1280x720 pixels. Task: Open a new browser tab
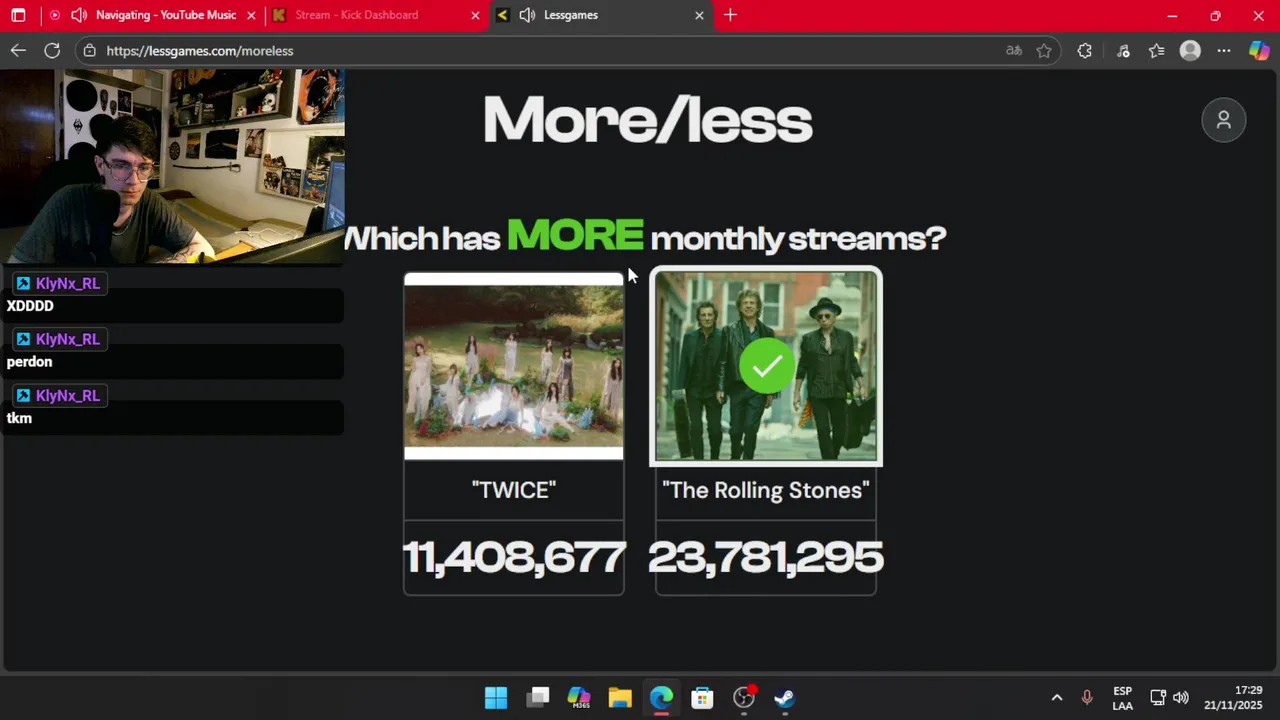(730, 15)
